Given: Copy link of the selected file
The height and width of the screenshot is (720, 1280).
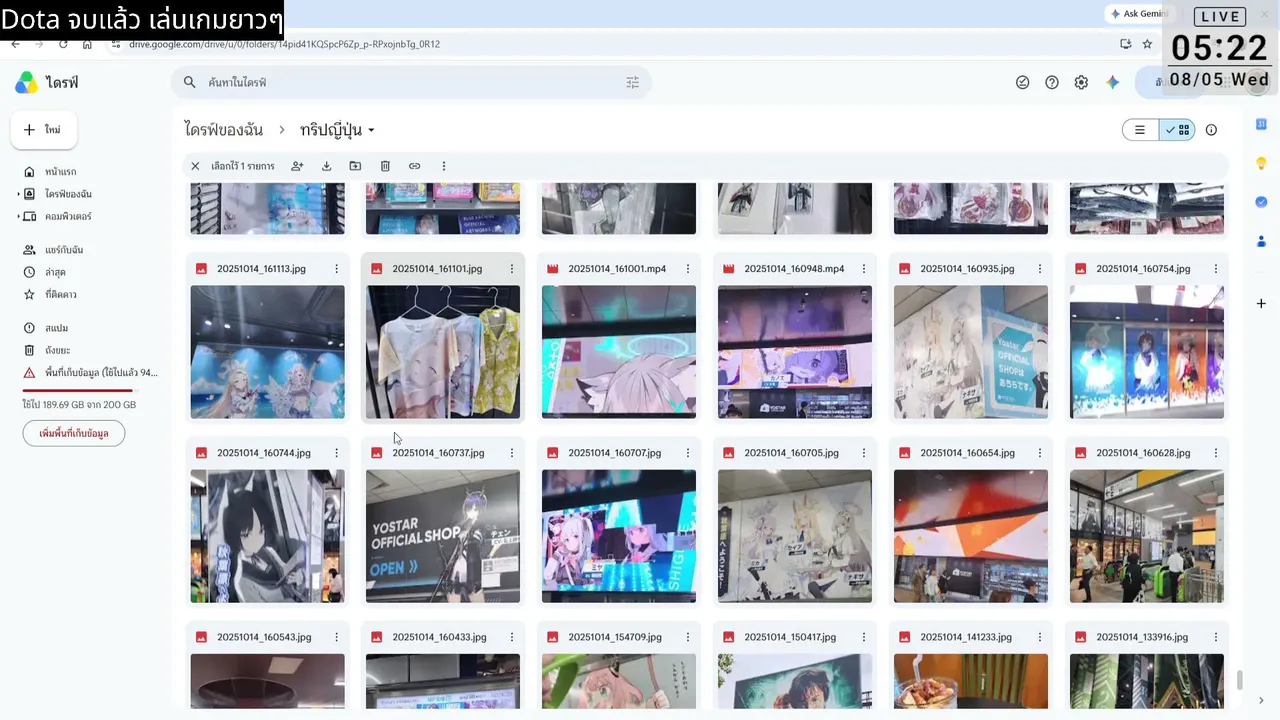Looking at the screenshot, I should point(414,166).
